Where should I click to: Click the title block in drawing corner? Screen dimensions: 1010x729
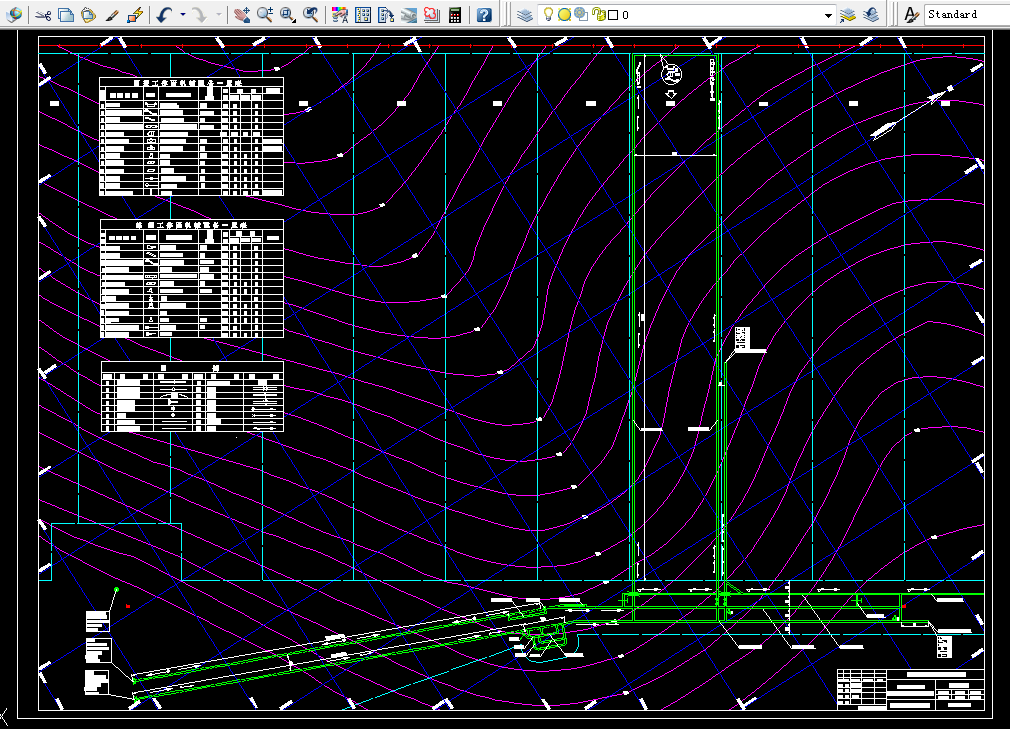point(911,689)
